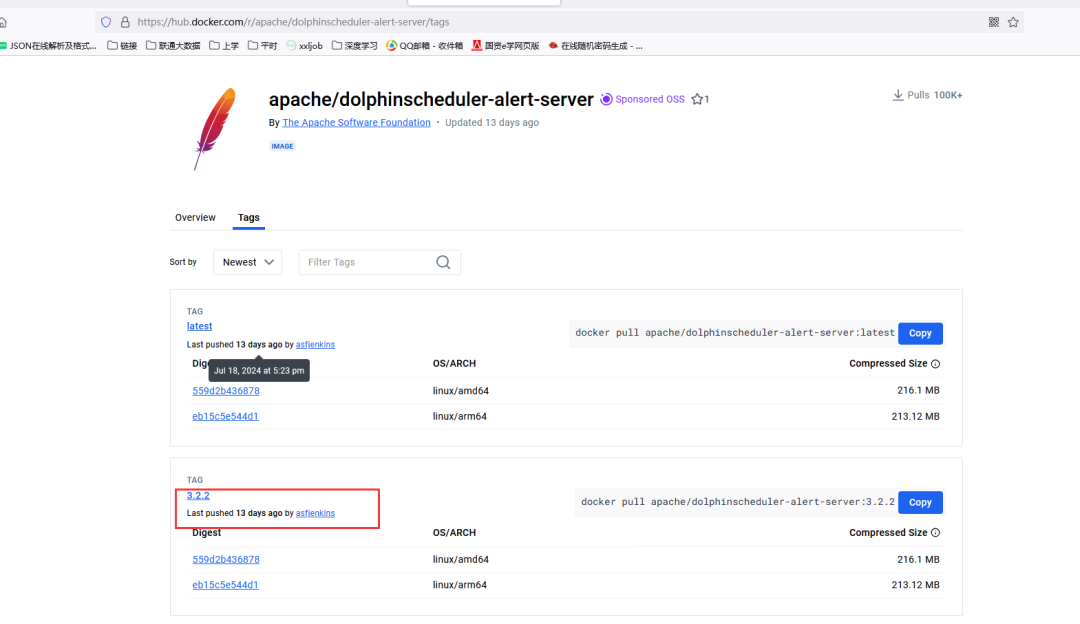Click 216.1 MB size in latest tag
This screenshot has height=624, width=1080.
coord(918,390)
